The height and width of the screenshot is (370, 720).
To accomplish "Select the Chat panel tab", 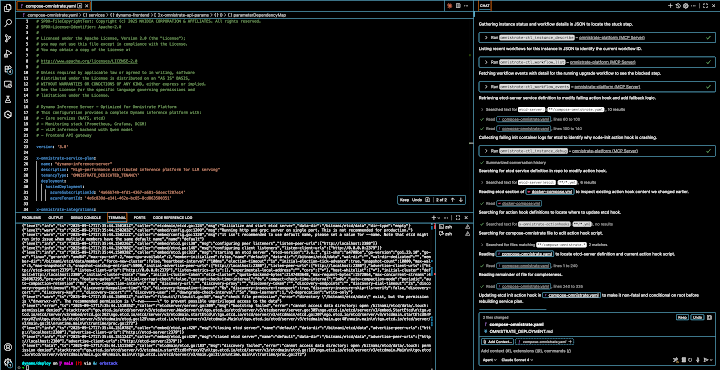I will tap(484, 6).
